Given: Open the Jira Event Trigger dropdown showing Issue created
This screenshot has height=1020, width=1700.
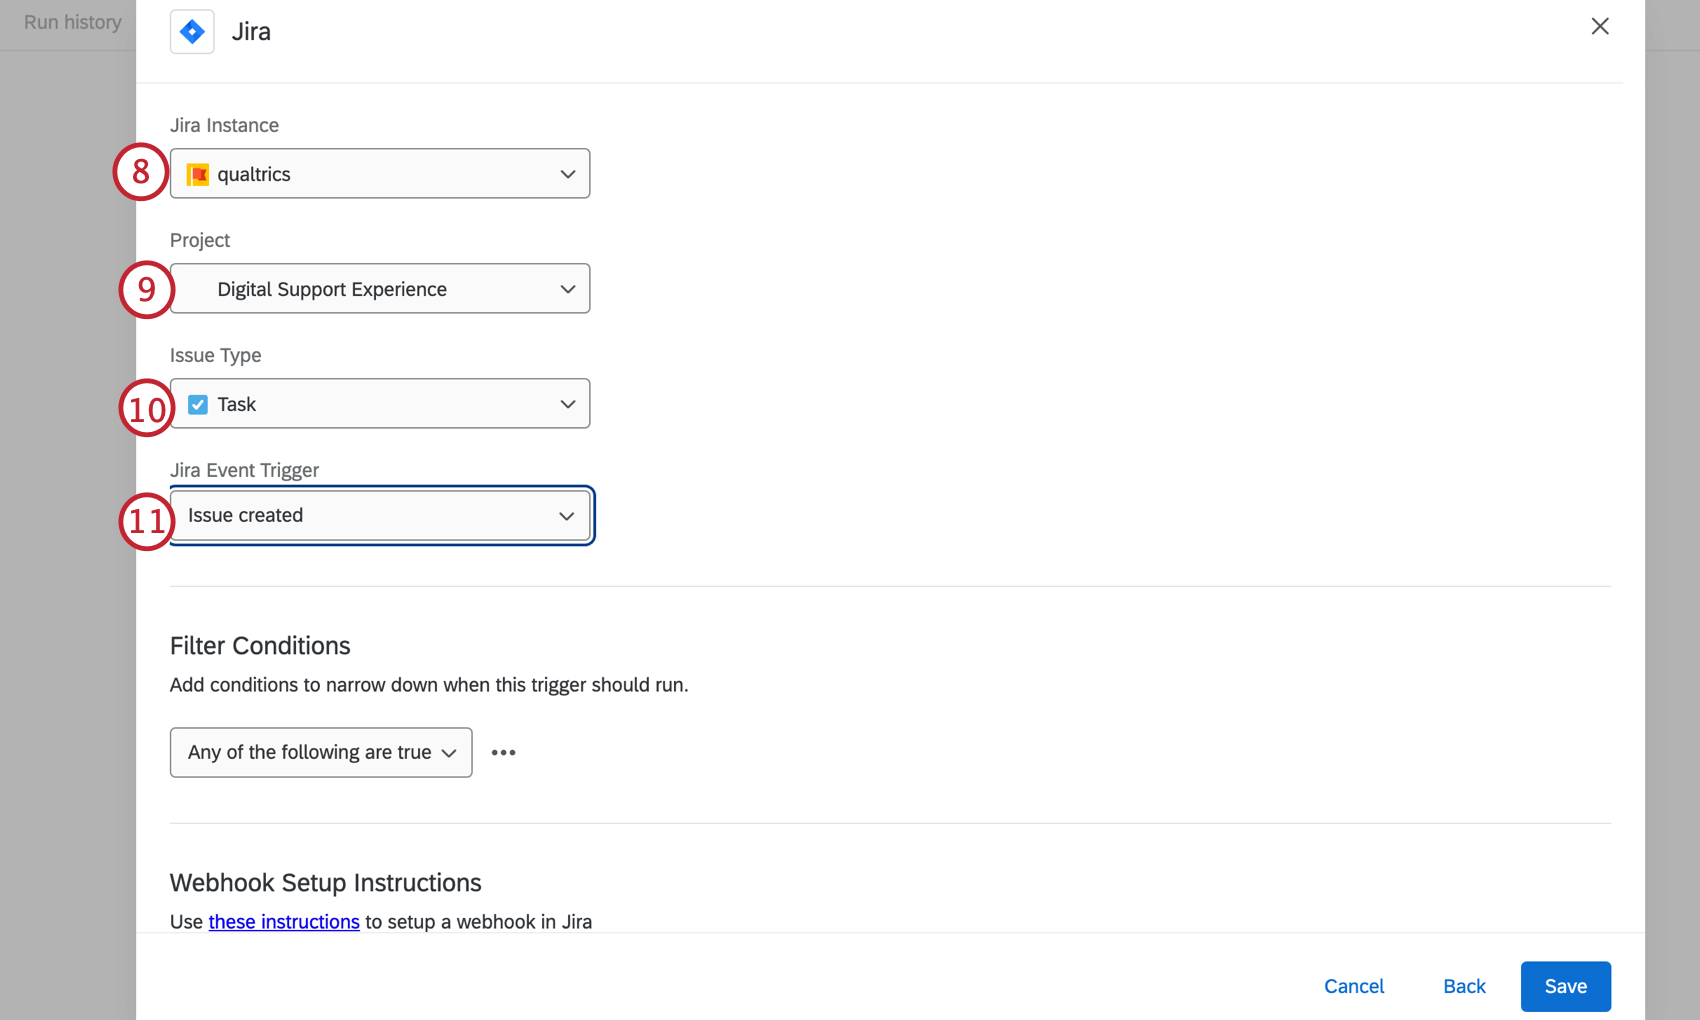Looking at the screenshot, I should click(x=380, y=515).
